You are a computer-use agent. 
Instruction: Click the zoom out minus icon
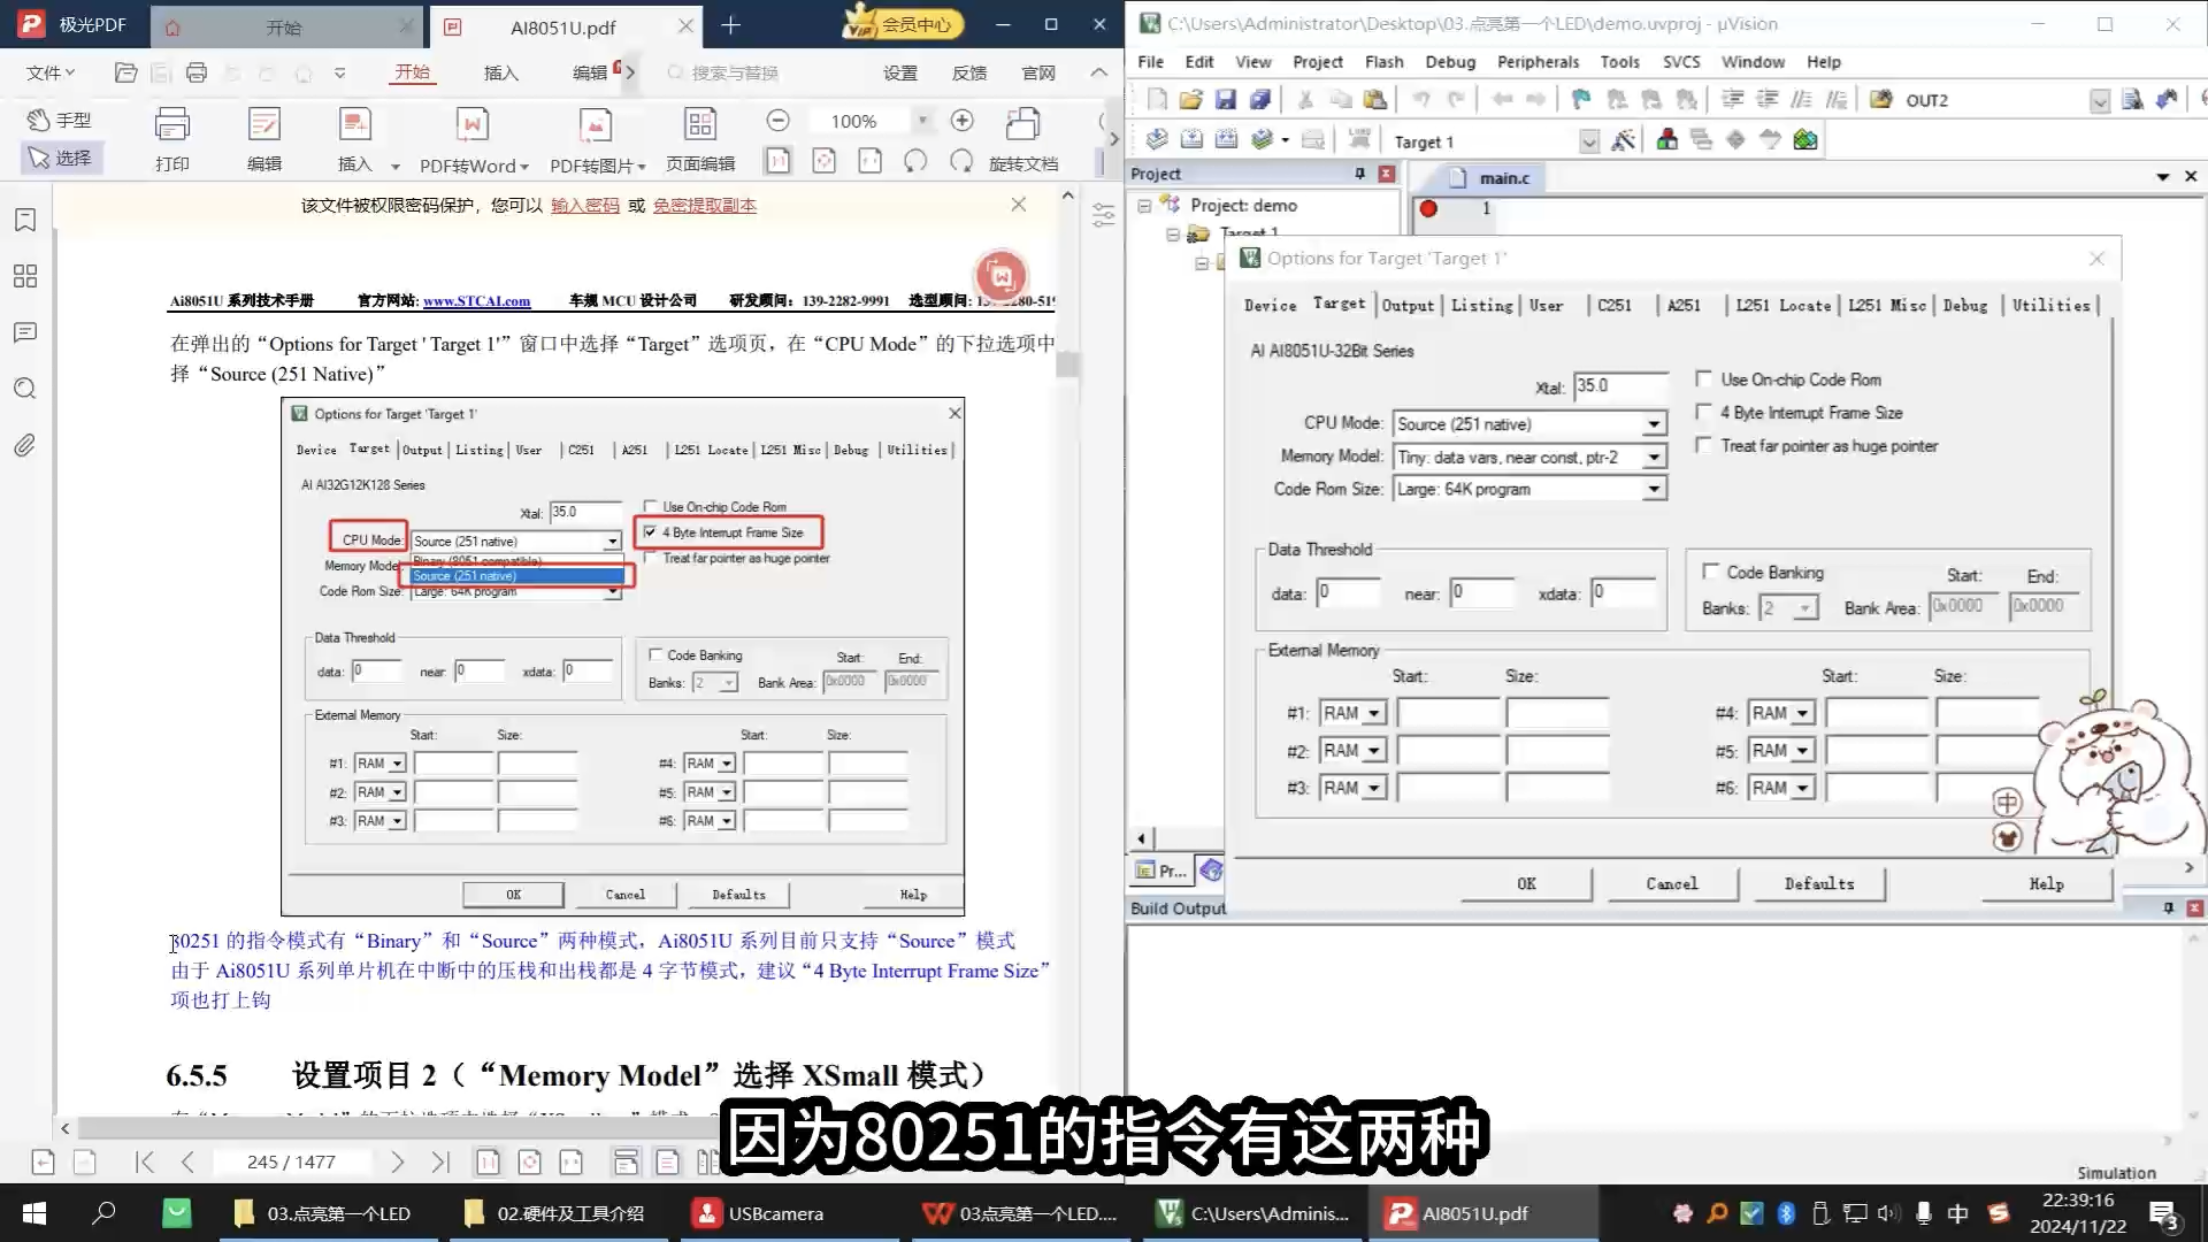pos(778,121)
